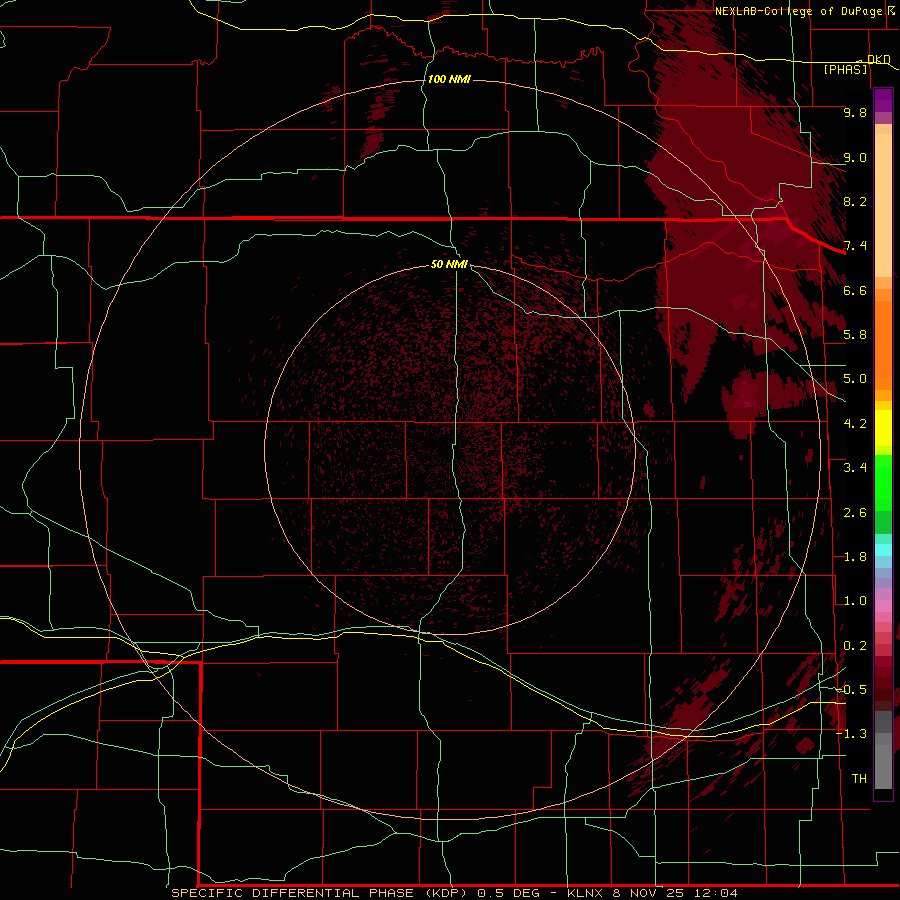The width and height of the screenshot is (900, 900).
Task: Click the TH label on color scale
Action: point(859,779)
